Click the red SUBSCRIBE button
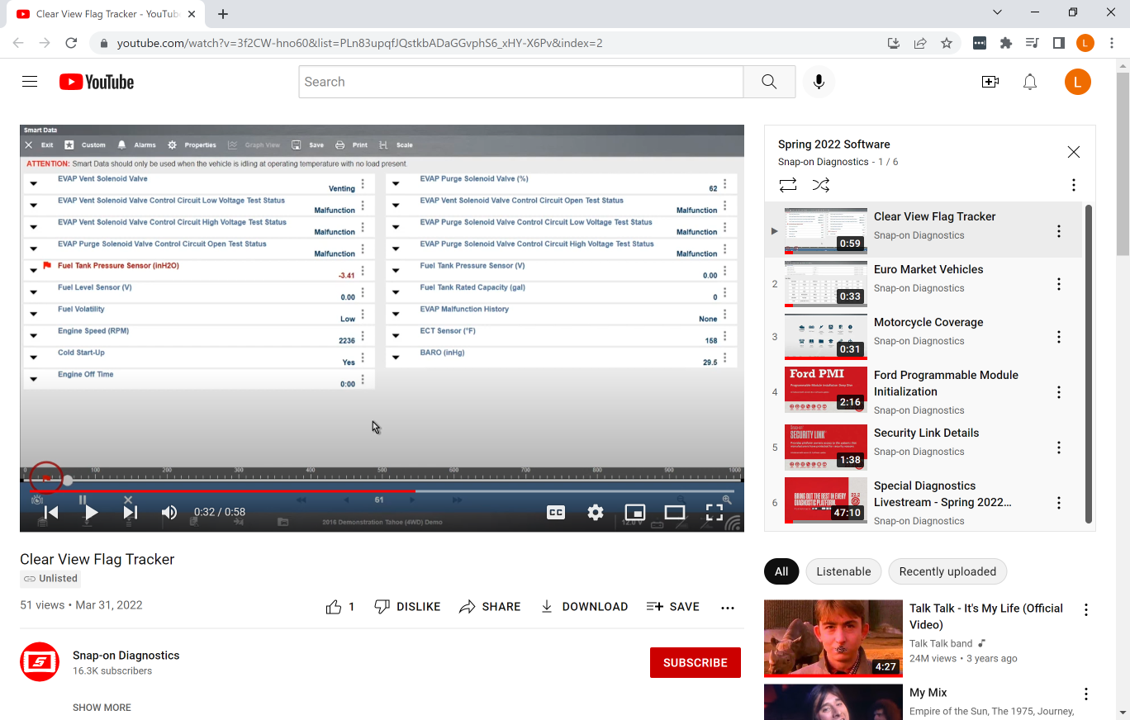Viewport: 1130px width, 720px height. [x=695, y=663]
